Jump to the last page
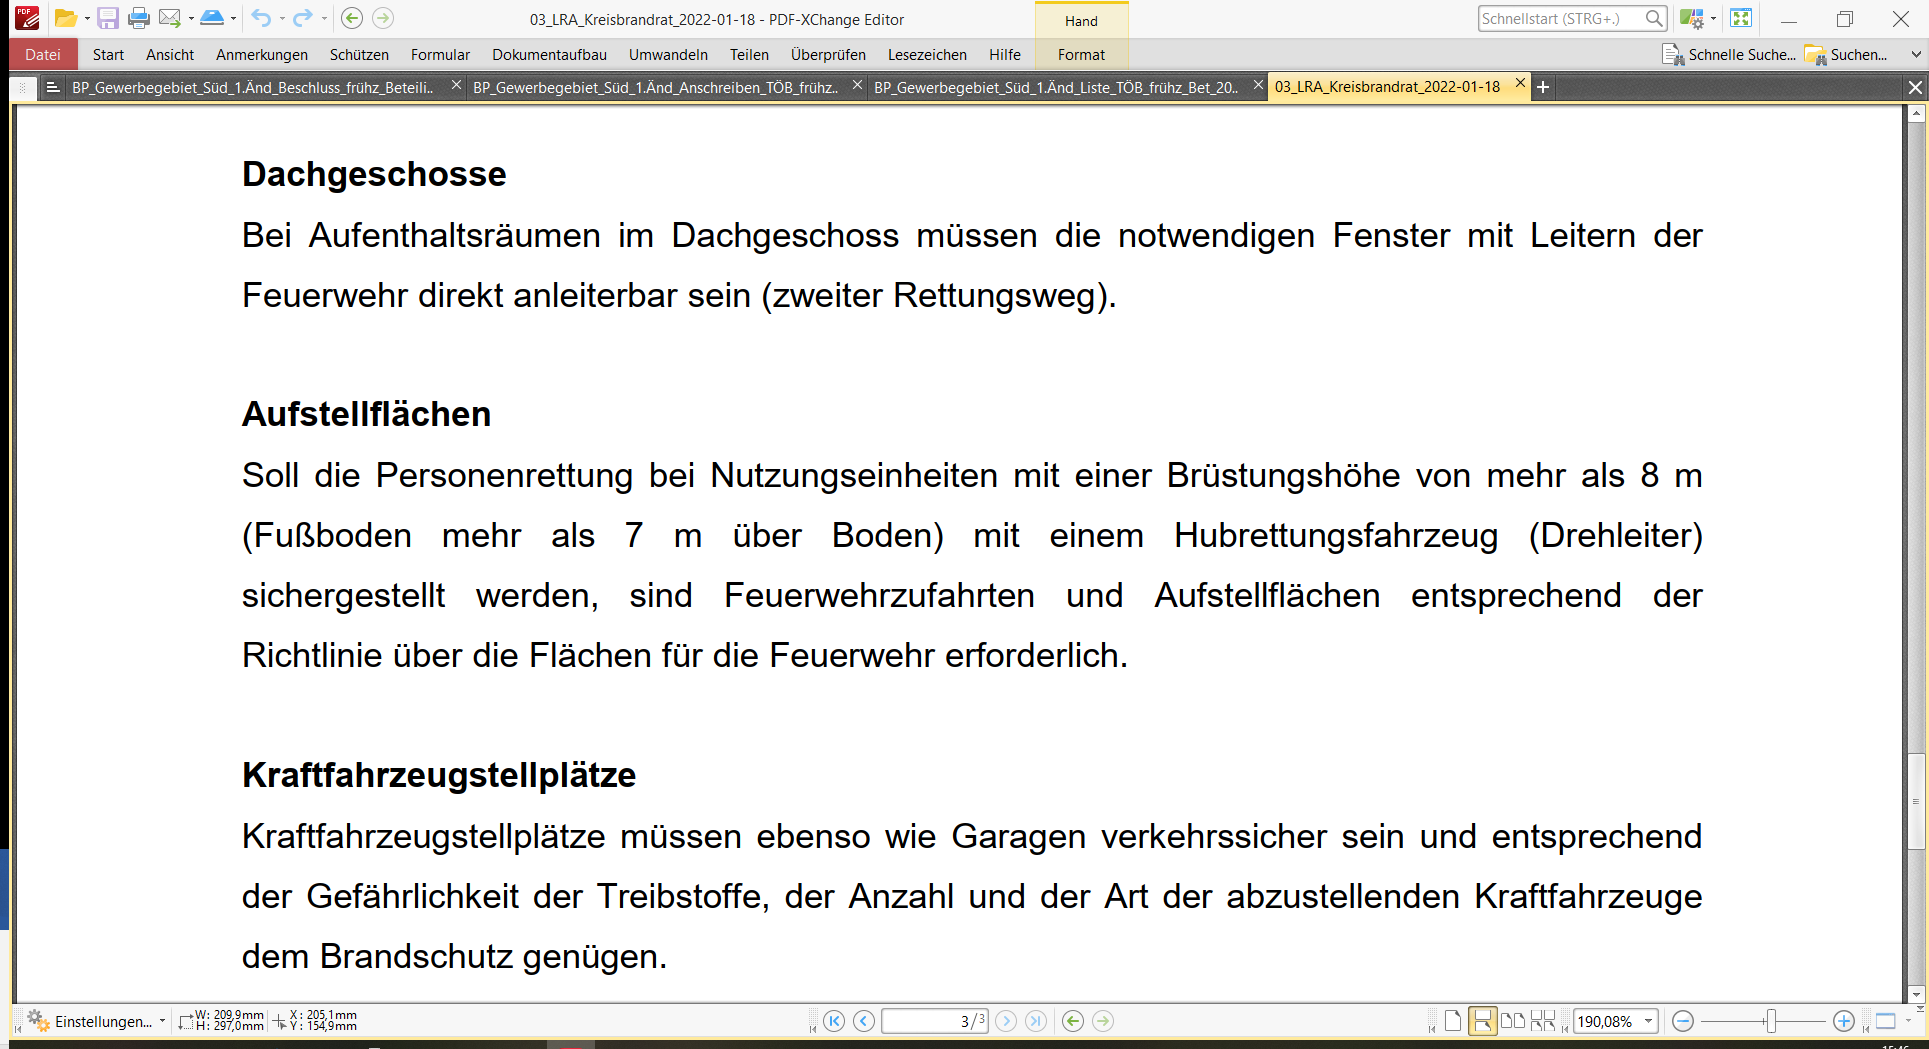Viewport: 1929px width, 1049px height. [1036, 1021]
